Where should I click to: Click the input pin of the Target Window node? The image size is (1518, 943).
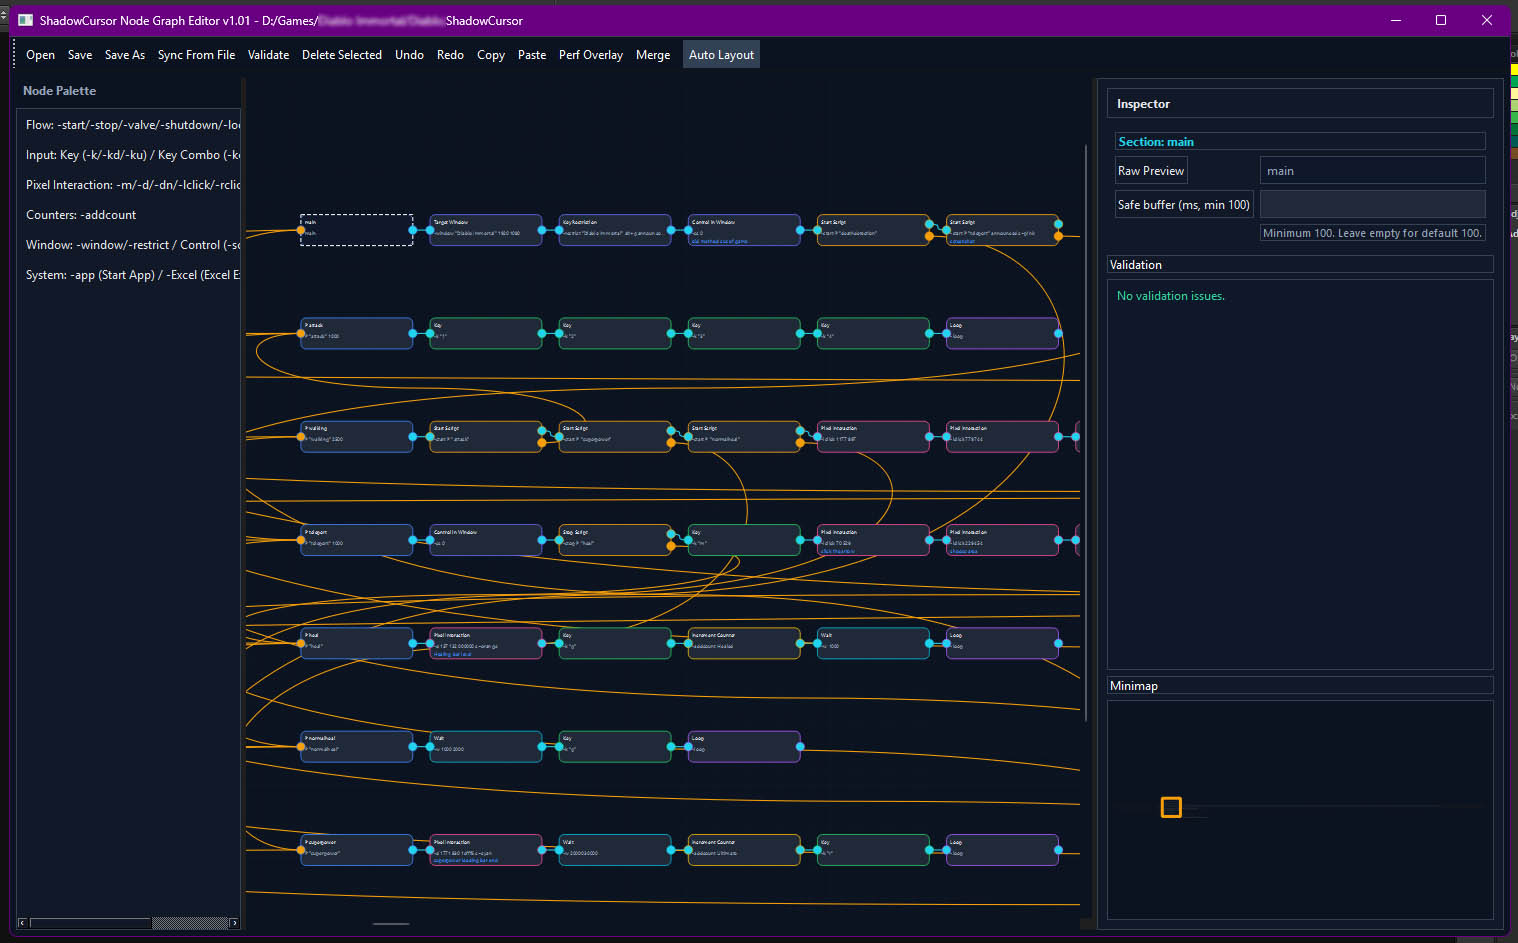430,230
